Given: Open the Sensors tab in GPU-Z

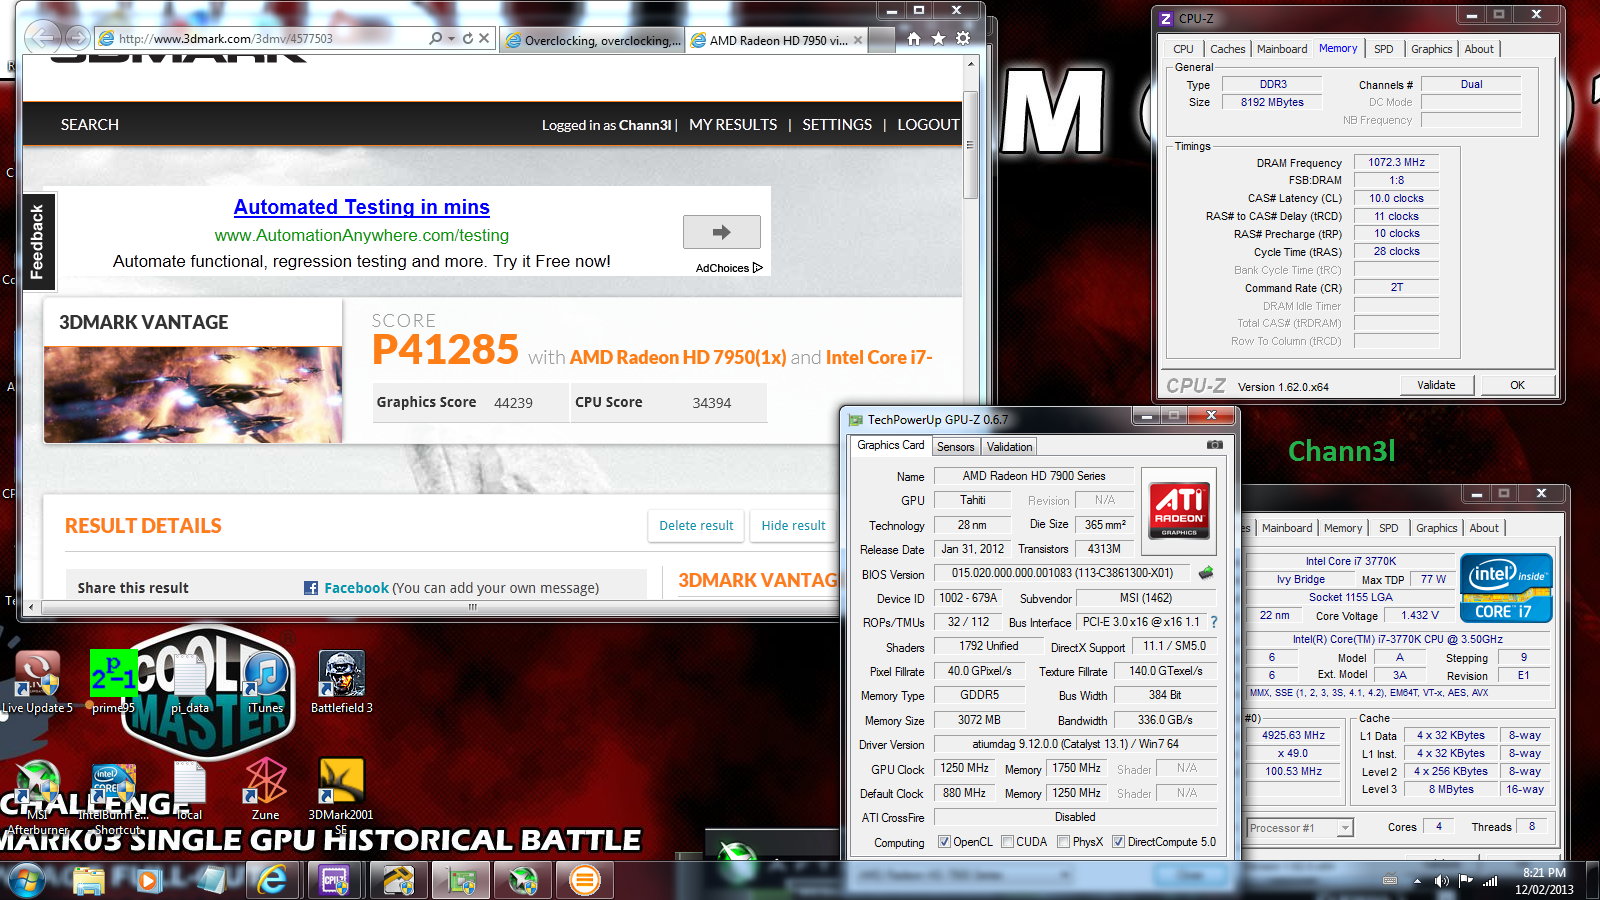Looking at the screenshot, I should point(955,447).
